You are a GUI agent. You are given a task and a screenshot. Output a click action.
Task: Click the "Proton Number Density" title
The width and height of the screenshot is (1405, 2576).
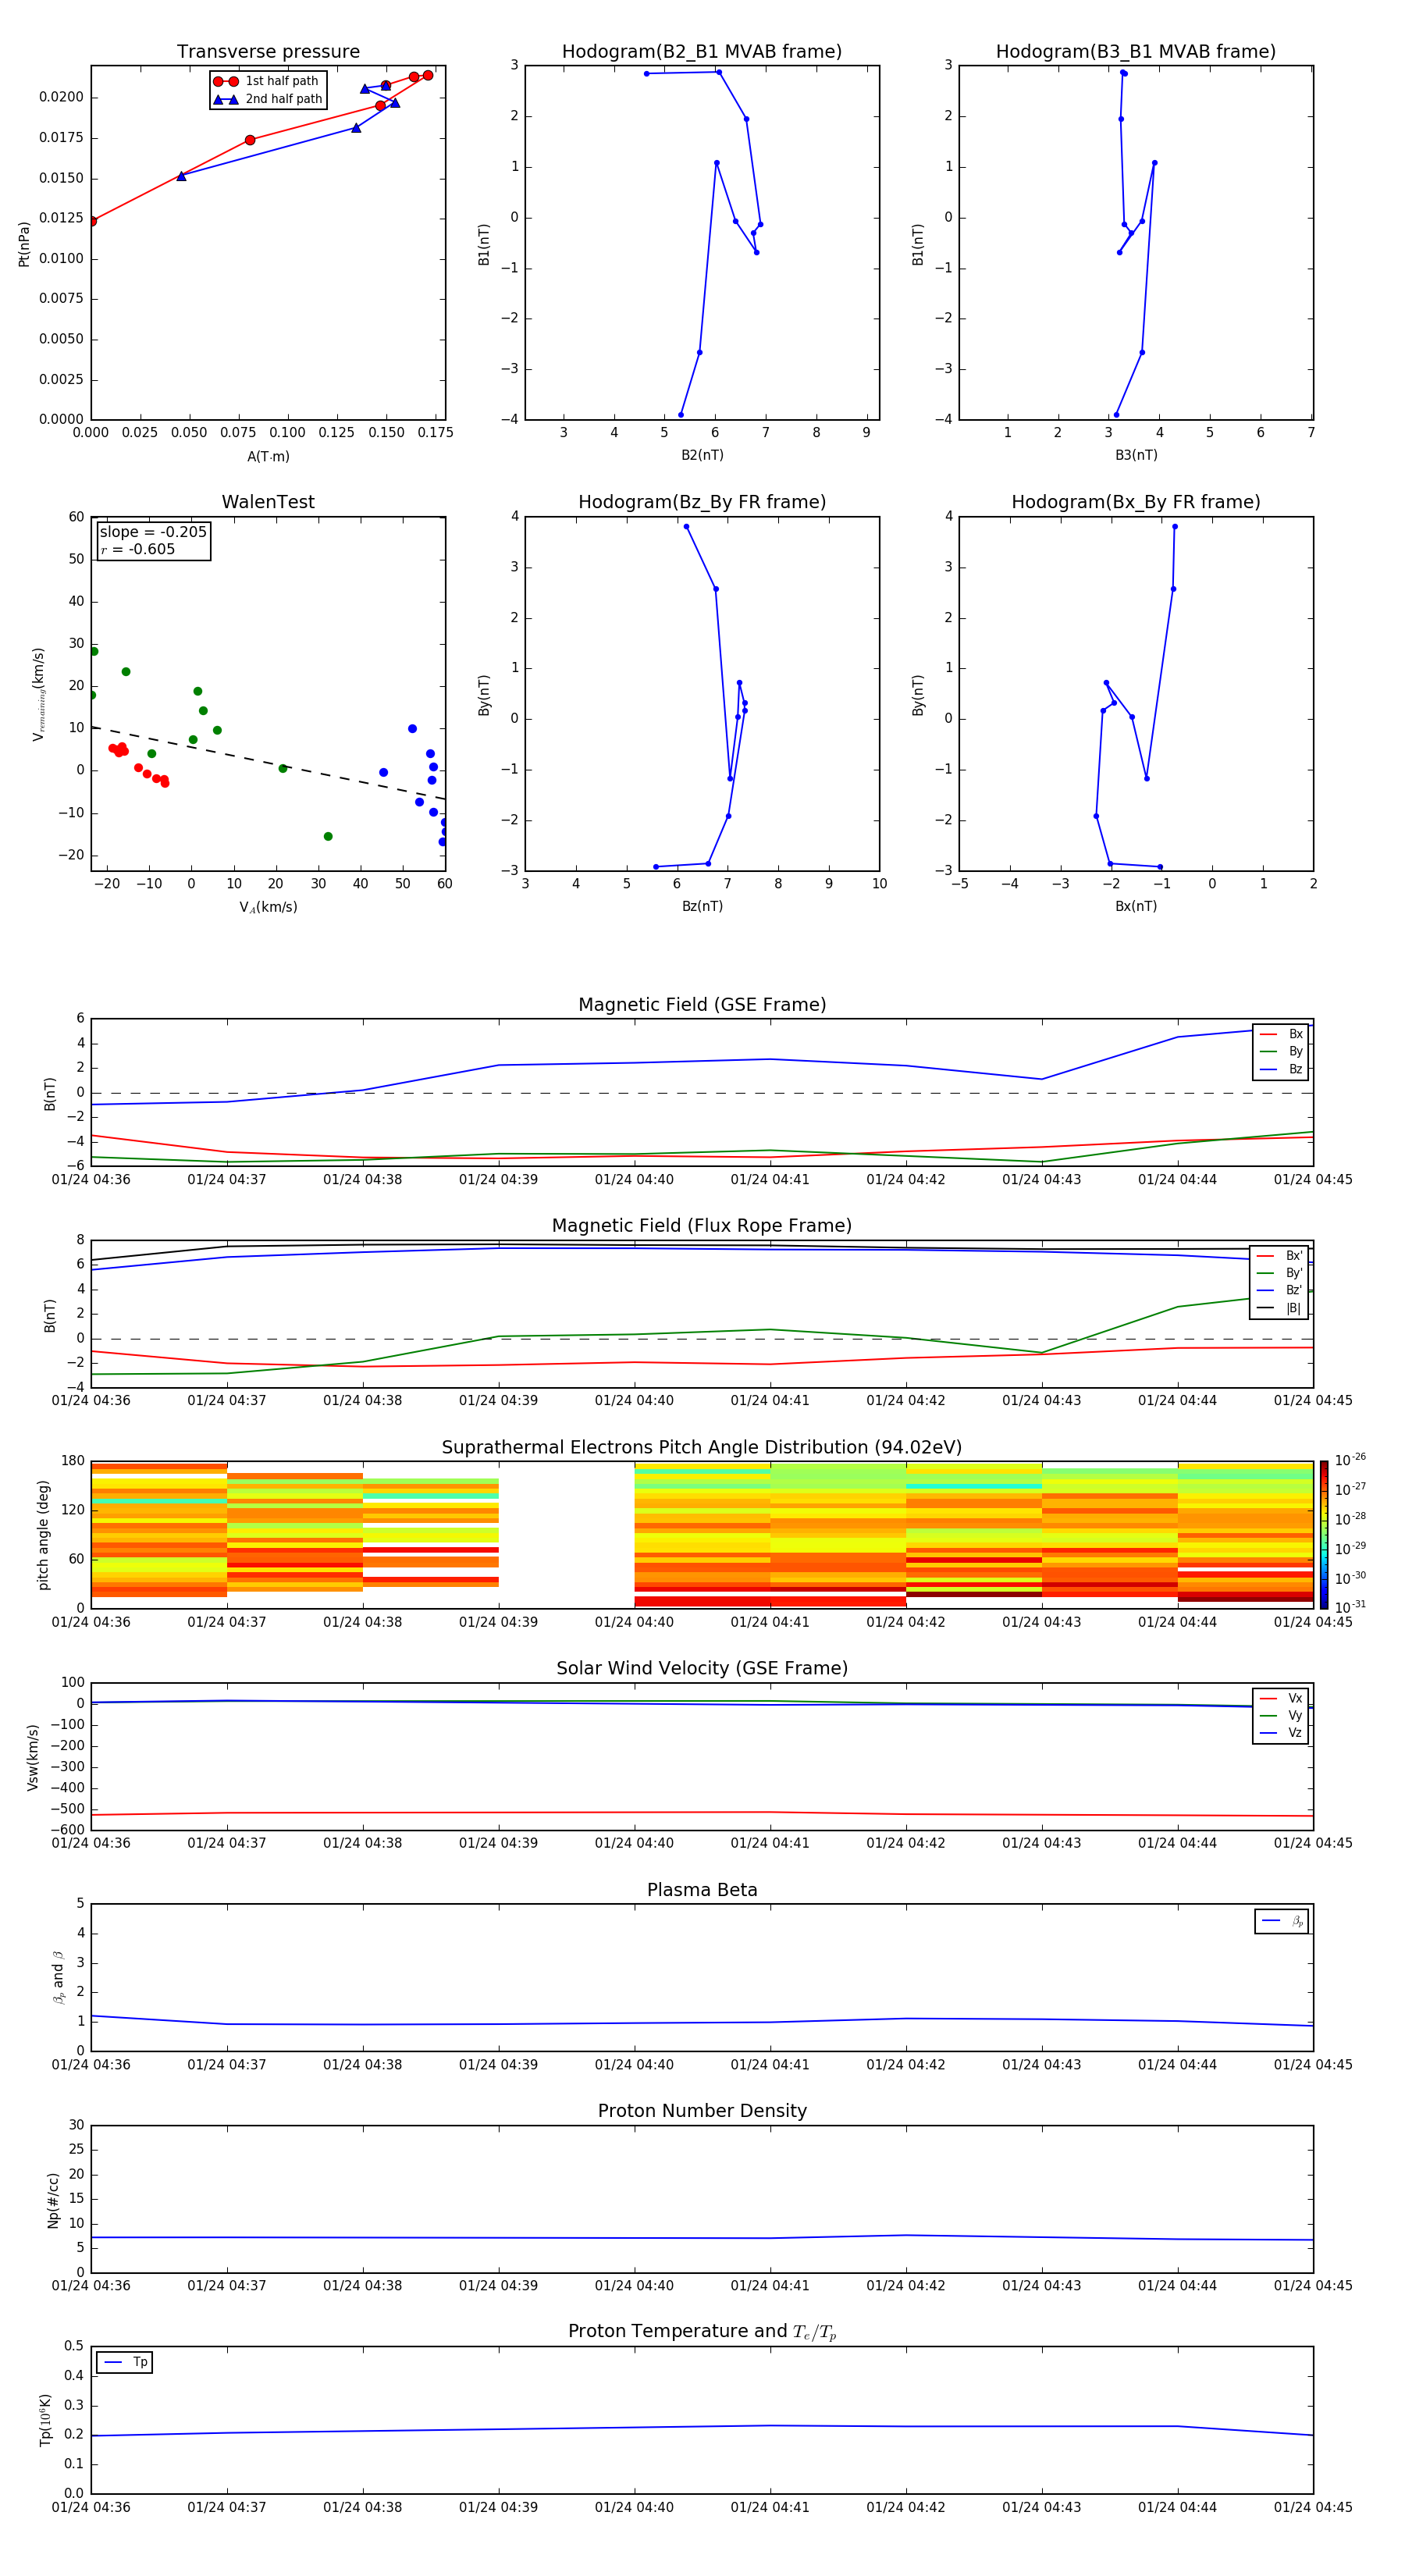pyautogui.click(x=702, y=2112)
